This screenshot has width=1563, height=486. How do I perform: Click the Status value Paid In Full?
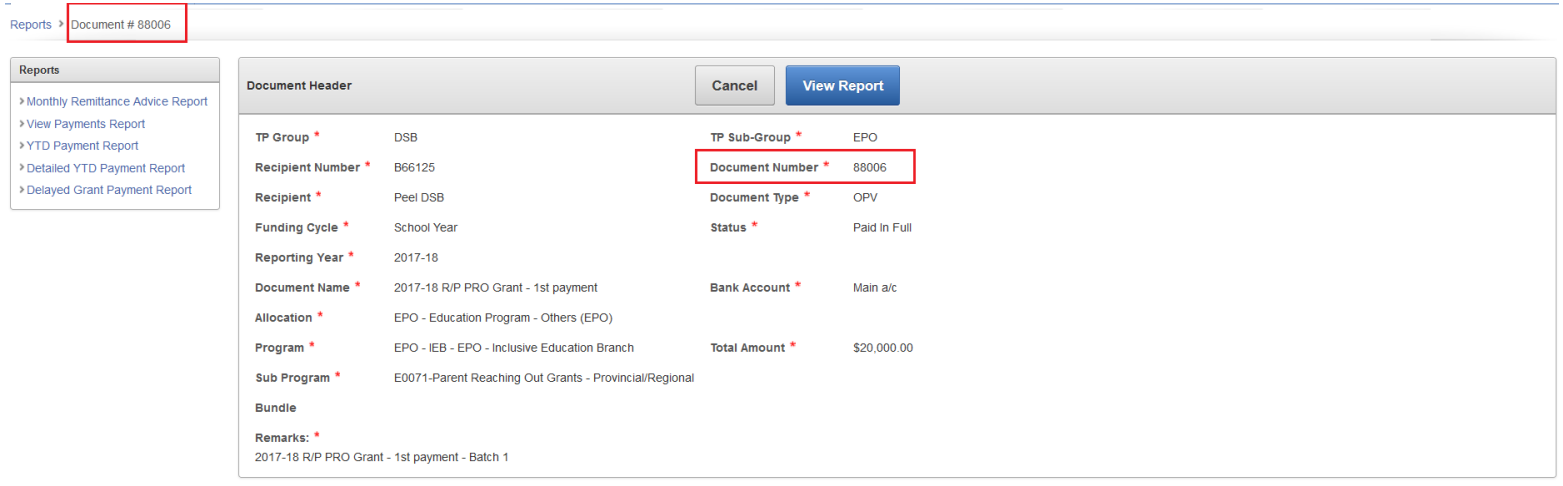coord(875,227)
